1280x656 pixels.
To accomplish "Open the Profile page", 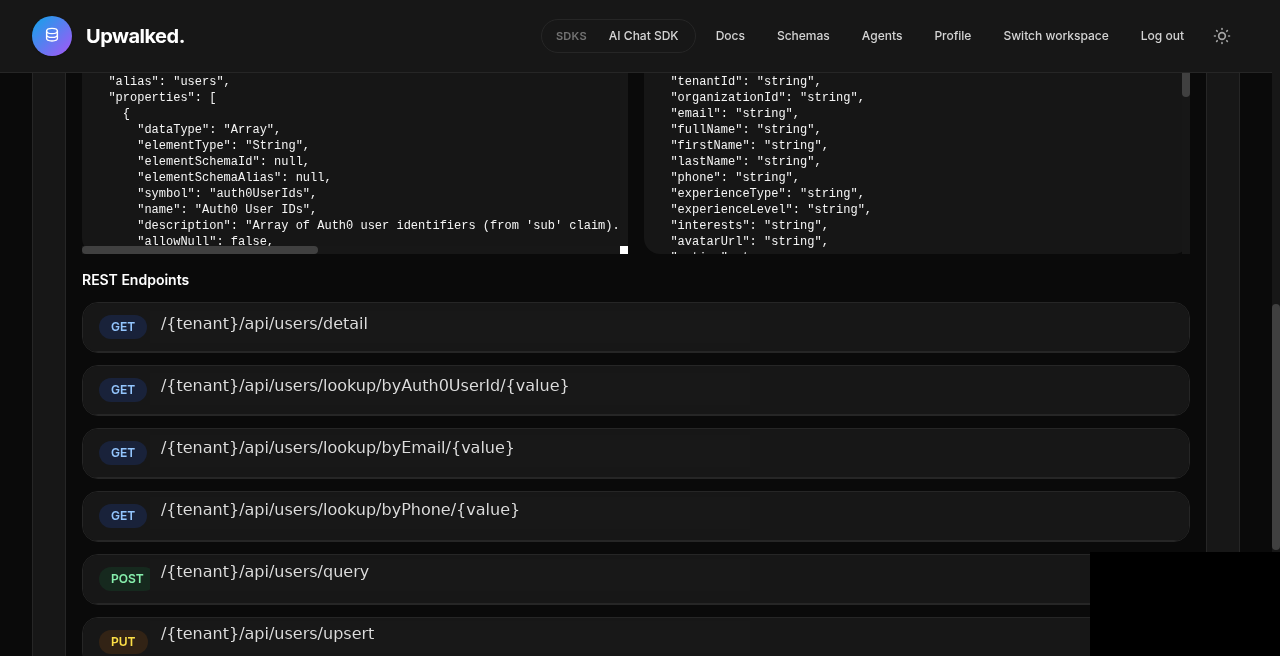I will point(953,36).
